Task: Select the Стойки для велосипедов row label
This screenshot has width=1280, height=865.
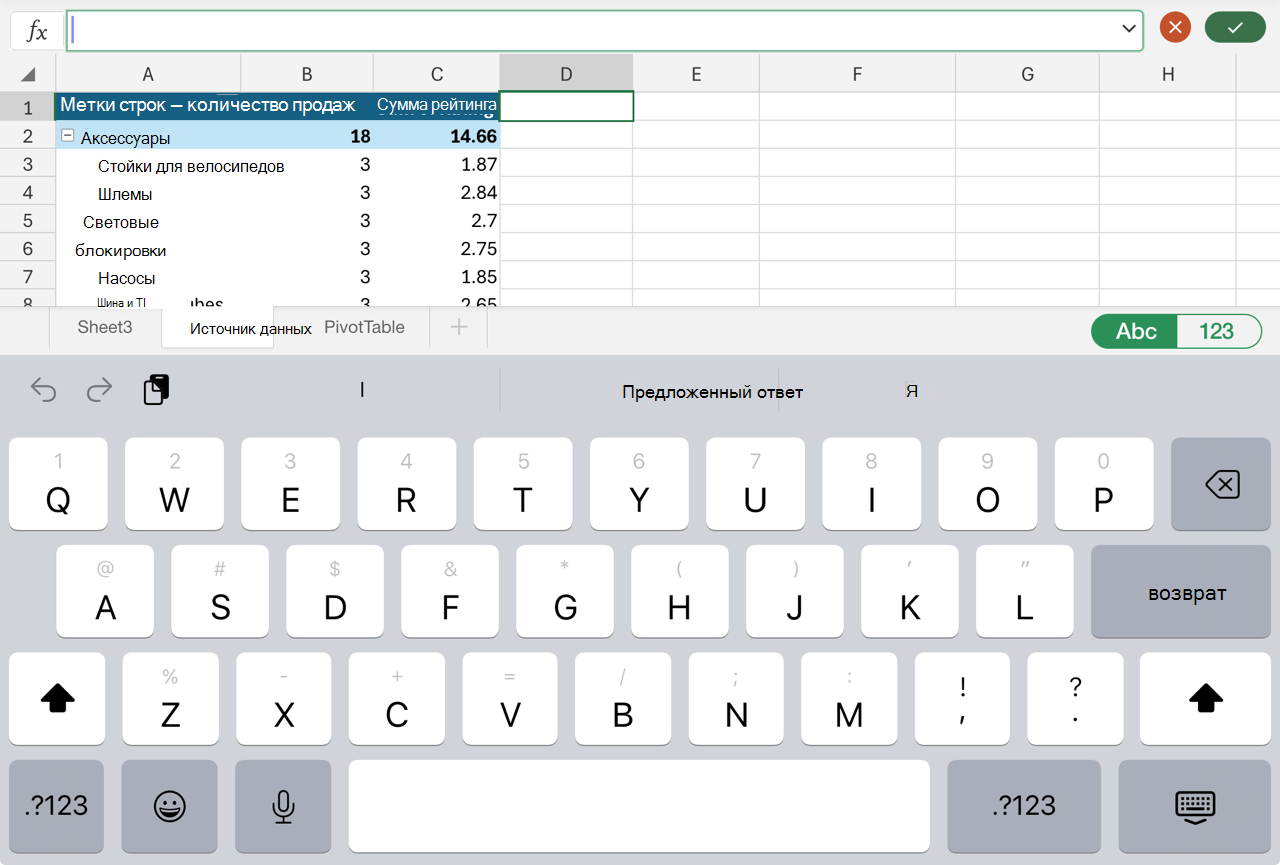Action: click(191, 166)
